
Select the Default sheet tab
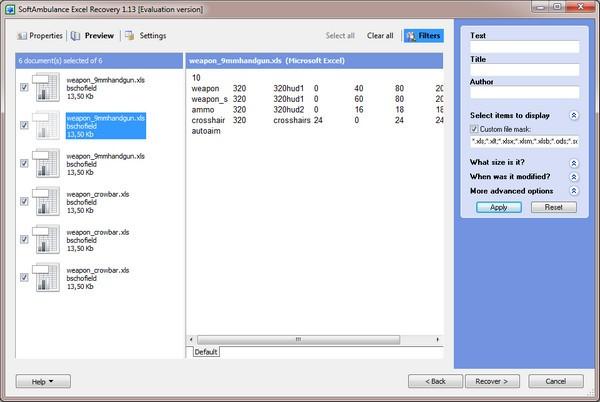[205, 352]
